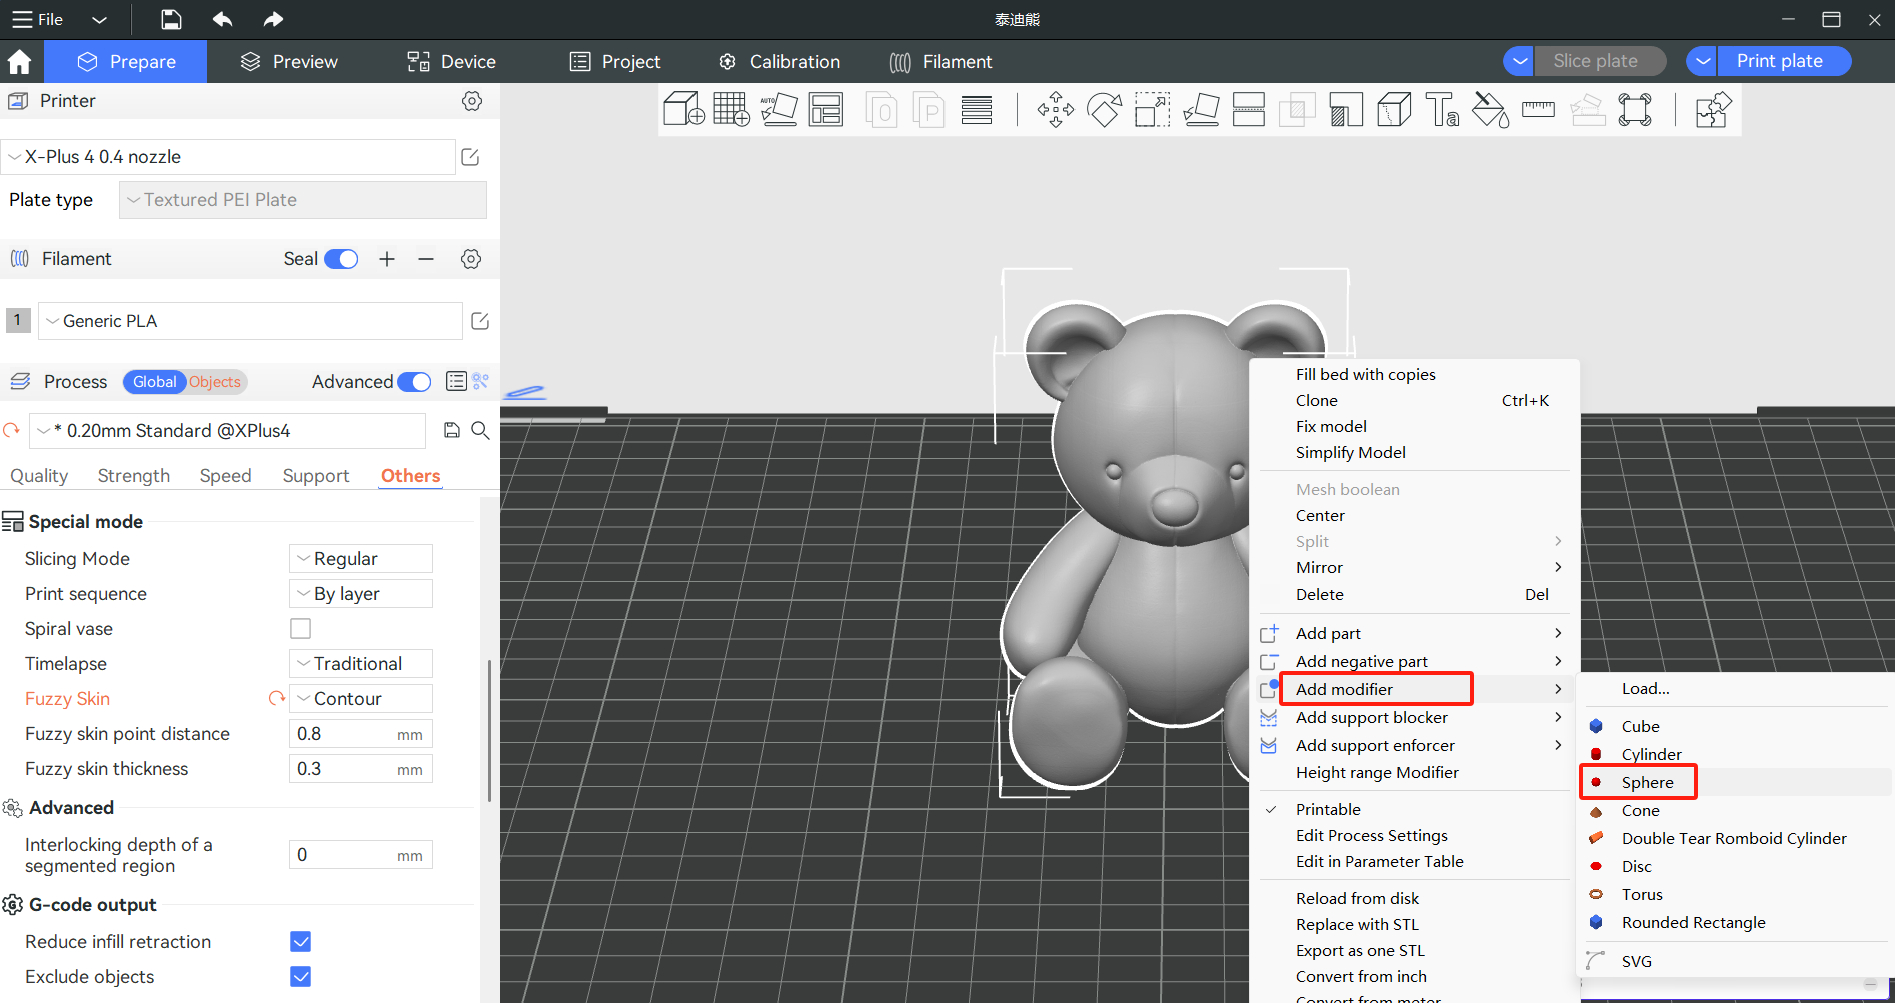This screenshot has height=1003, width=1895.
Task: Click the Print plate button
Action: click(1779, 61)
